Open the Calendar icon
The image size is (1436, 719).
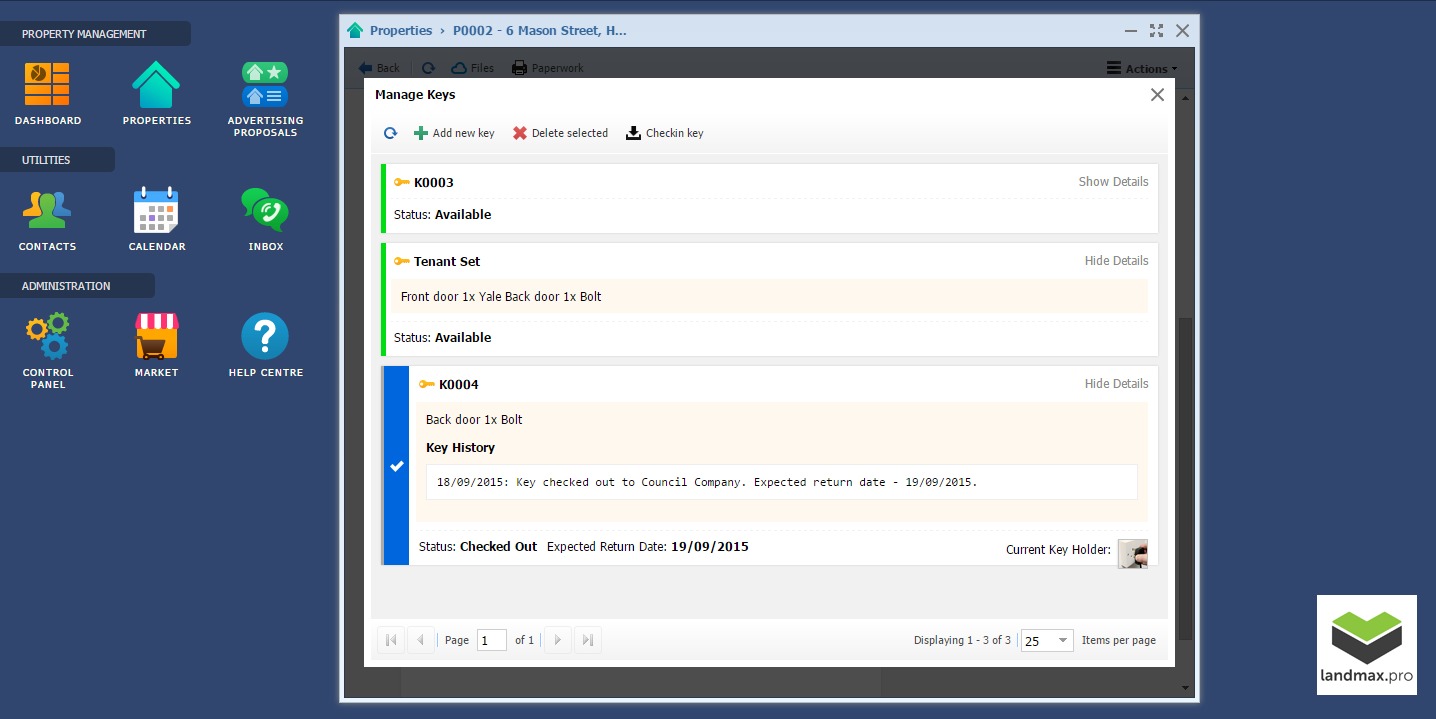pos(156,211)
